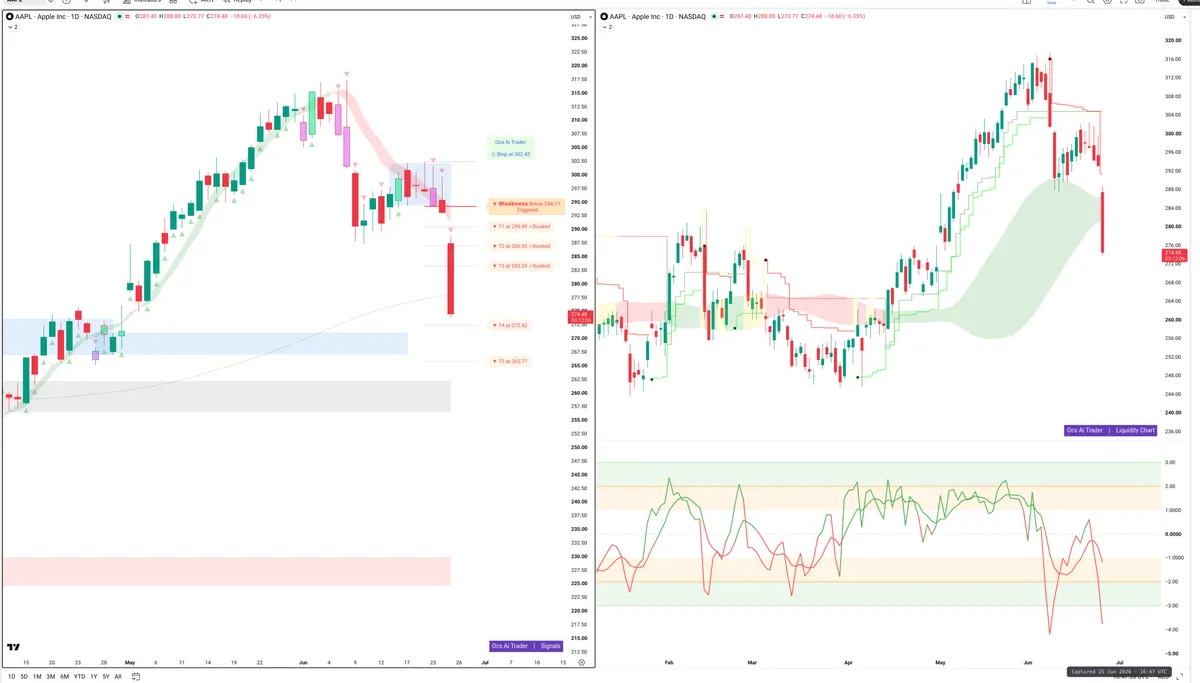Click the 250.00 price label on left axis
Image resolution: width=1200 pixels, height=683 pixels.
pyautogui.click(x=579, y=447)
